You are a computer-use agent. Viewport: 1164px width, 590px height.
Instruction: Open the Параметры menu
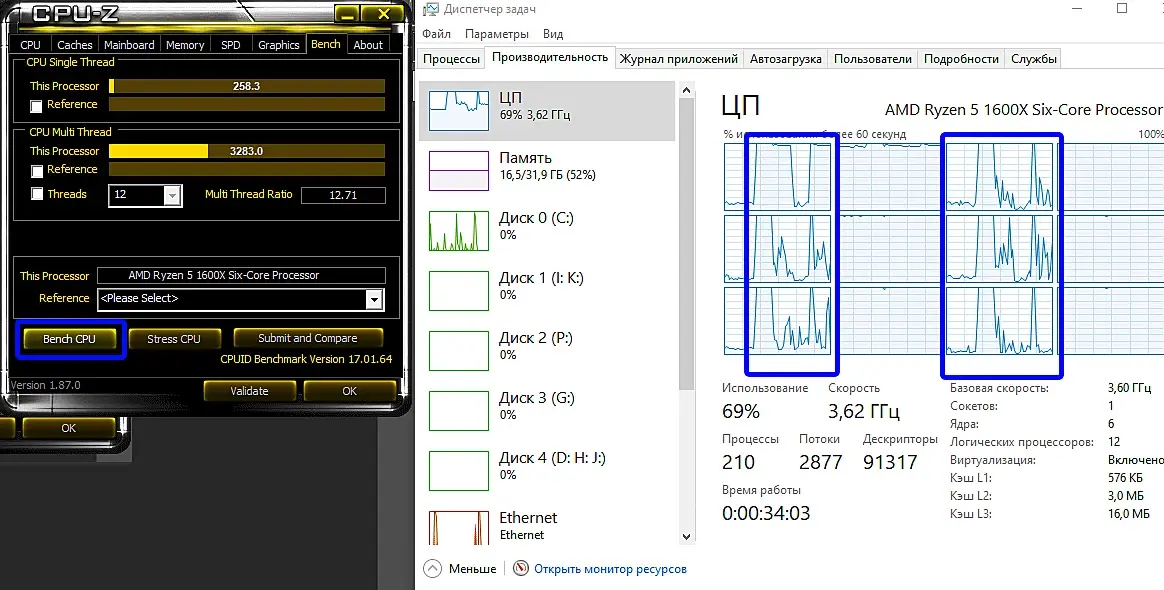click(497, 34)
